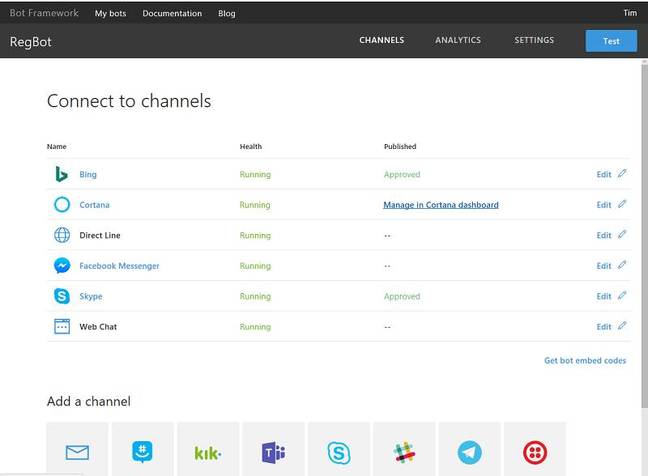Click the pencil icon in the Direct Line row
This screenshot has width=648, height=476.
[622, 234]
